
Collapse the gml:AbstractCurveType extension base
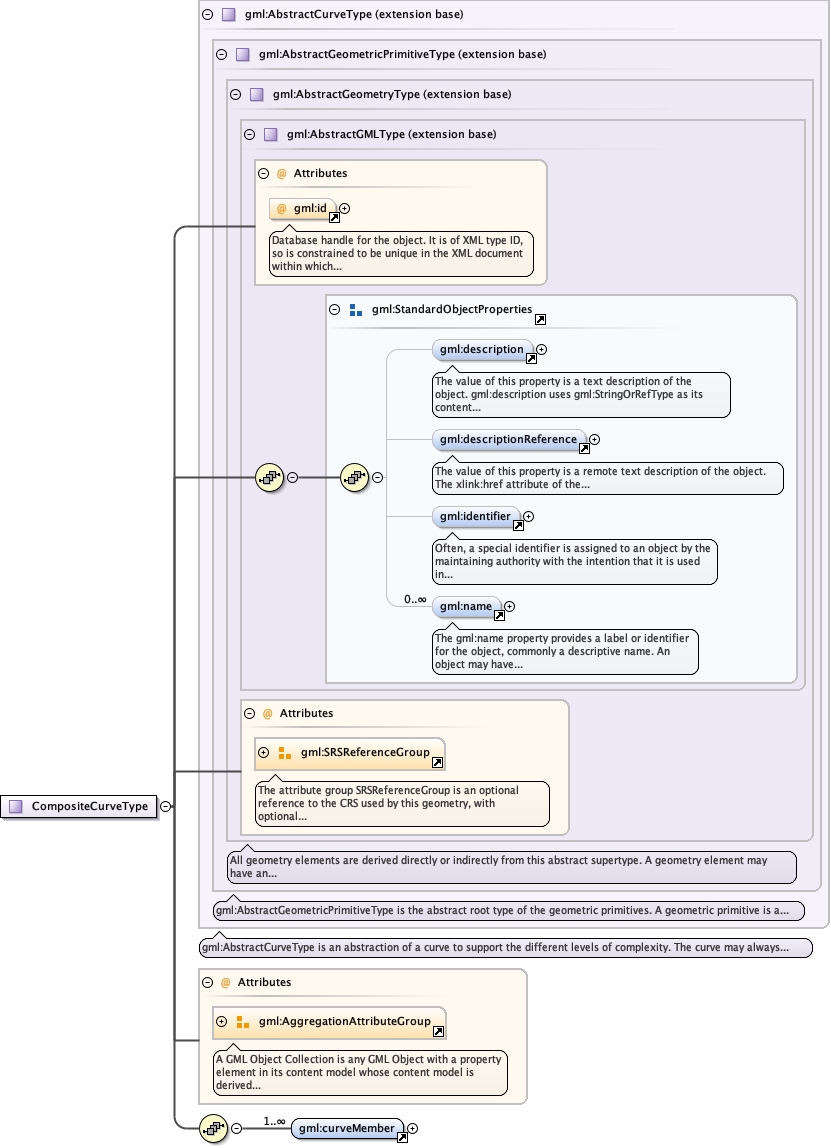[208, 14]
